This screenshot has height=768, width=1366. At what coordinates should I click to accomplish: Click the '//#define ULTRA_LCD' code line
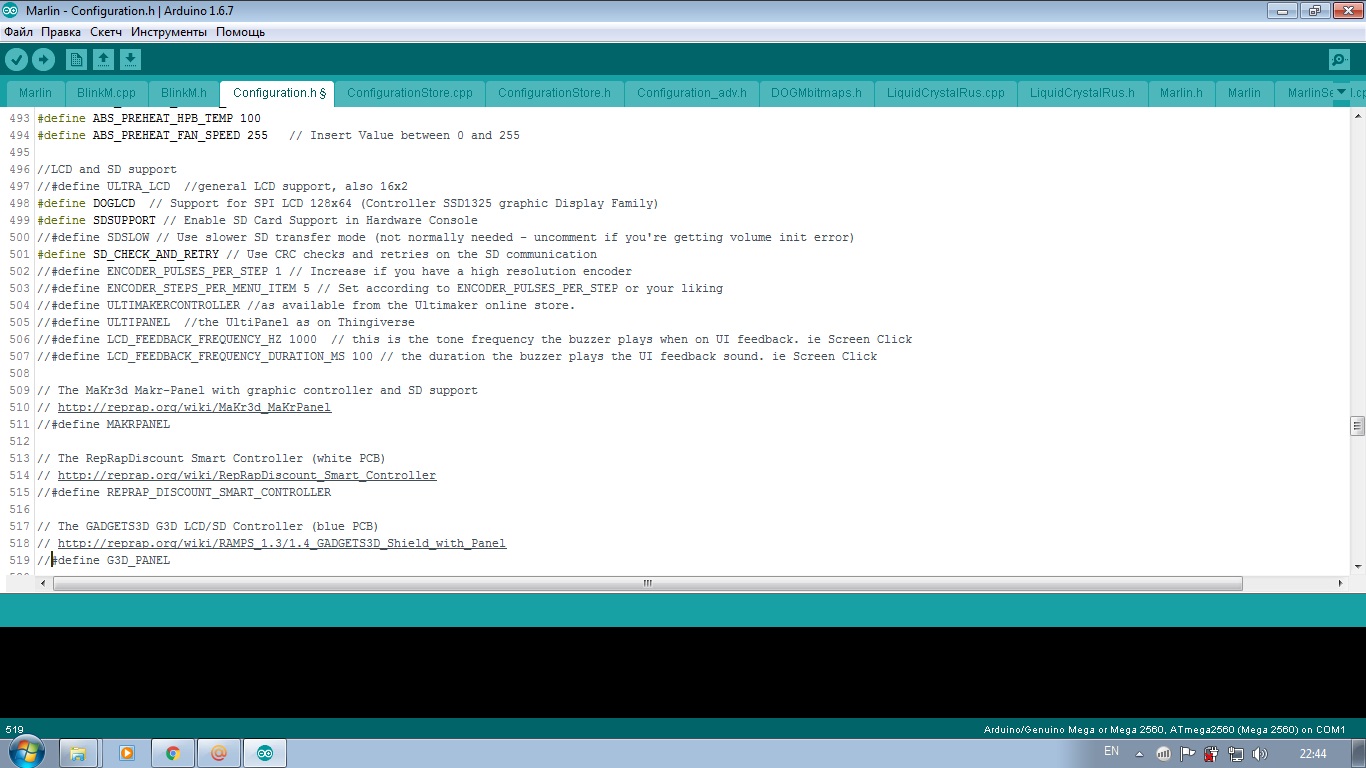point(222,187)
